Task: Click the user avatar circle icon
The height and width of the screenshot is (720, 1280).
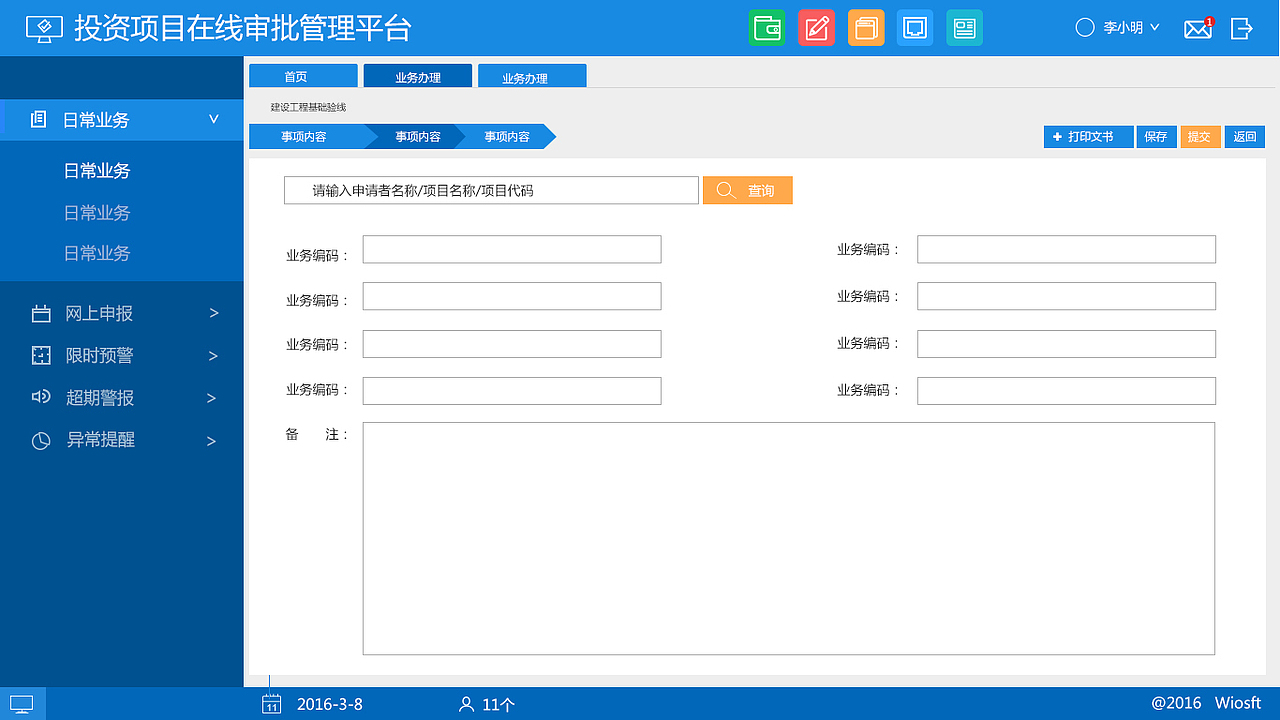Action: 1085,28
